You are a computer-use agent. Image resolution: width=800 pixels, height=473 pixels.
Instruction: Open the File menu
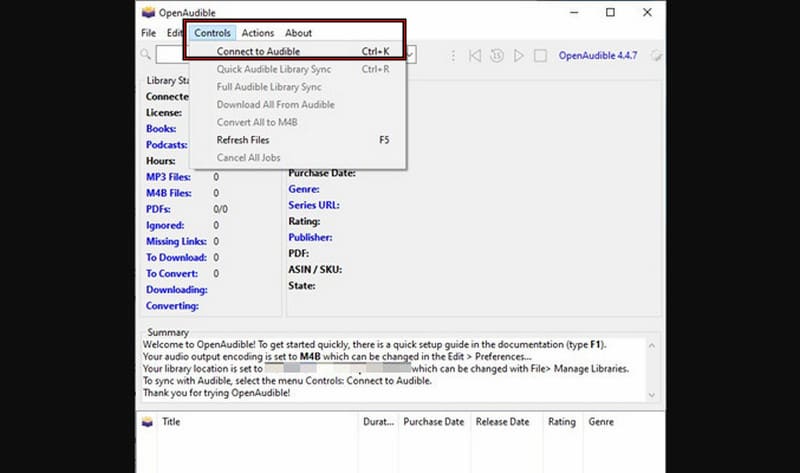148,33
